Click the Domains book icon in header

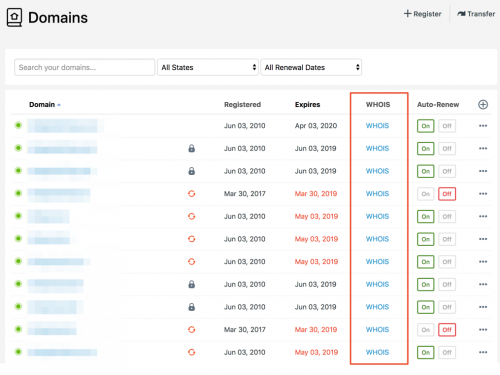[x=14, y=17]
